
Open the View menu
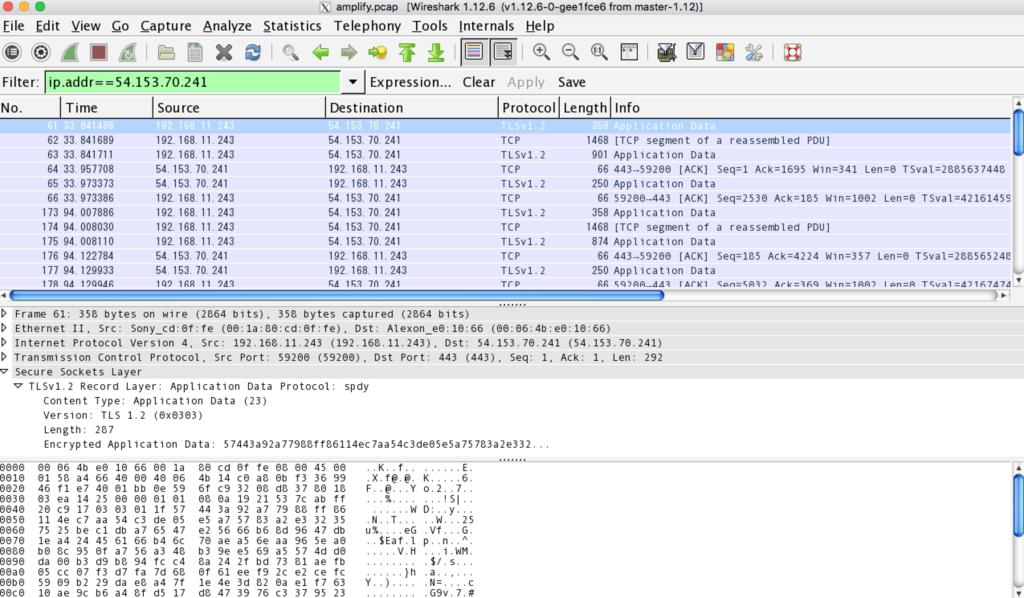(86, 26)
